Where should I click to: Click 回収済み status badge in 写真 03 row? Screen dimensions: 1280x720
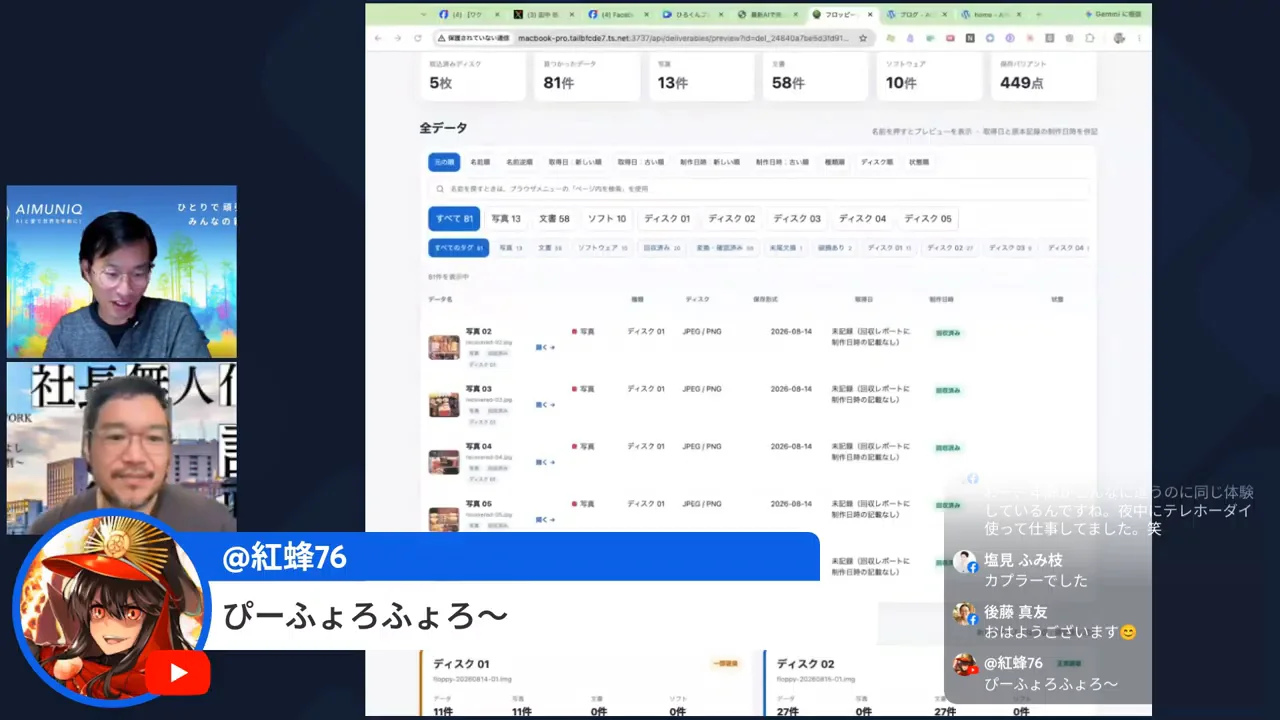pyautogui.click(x=948, y=390)
